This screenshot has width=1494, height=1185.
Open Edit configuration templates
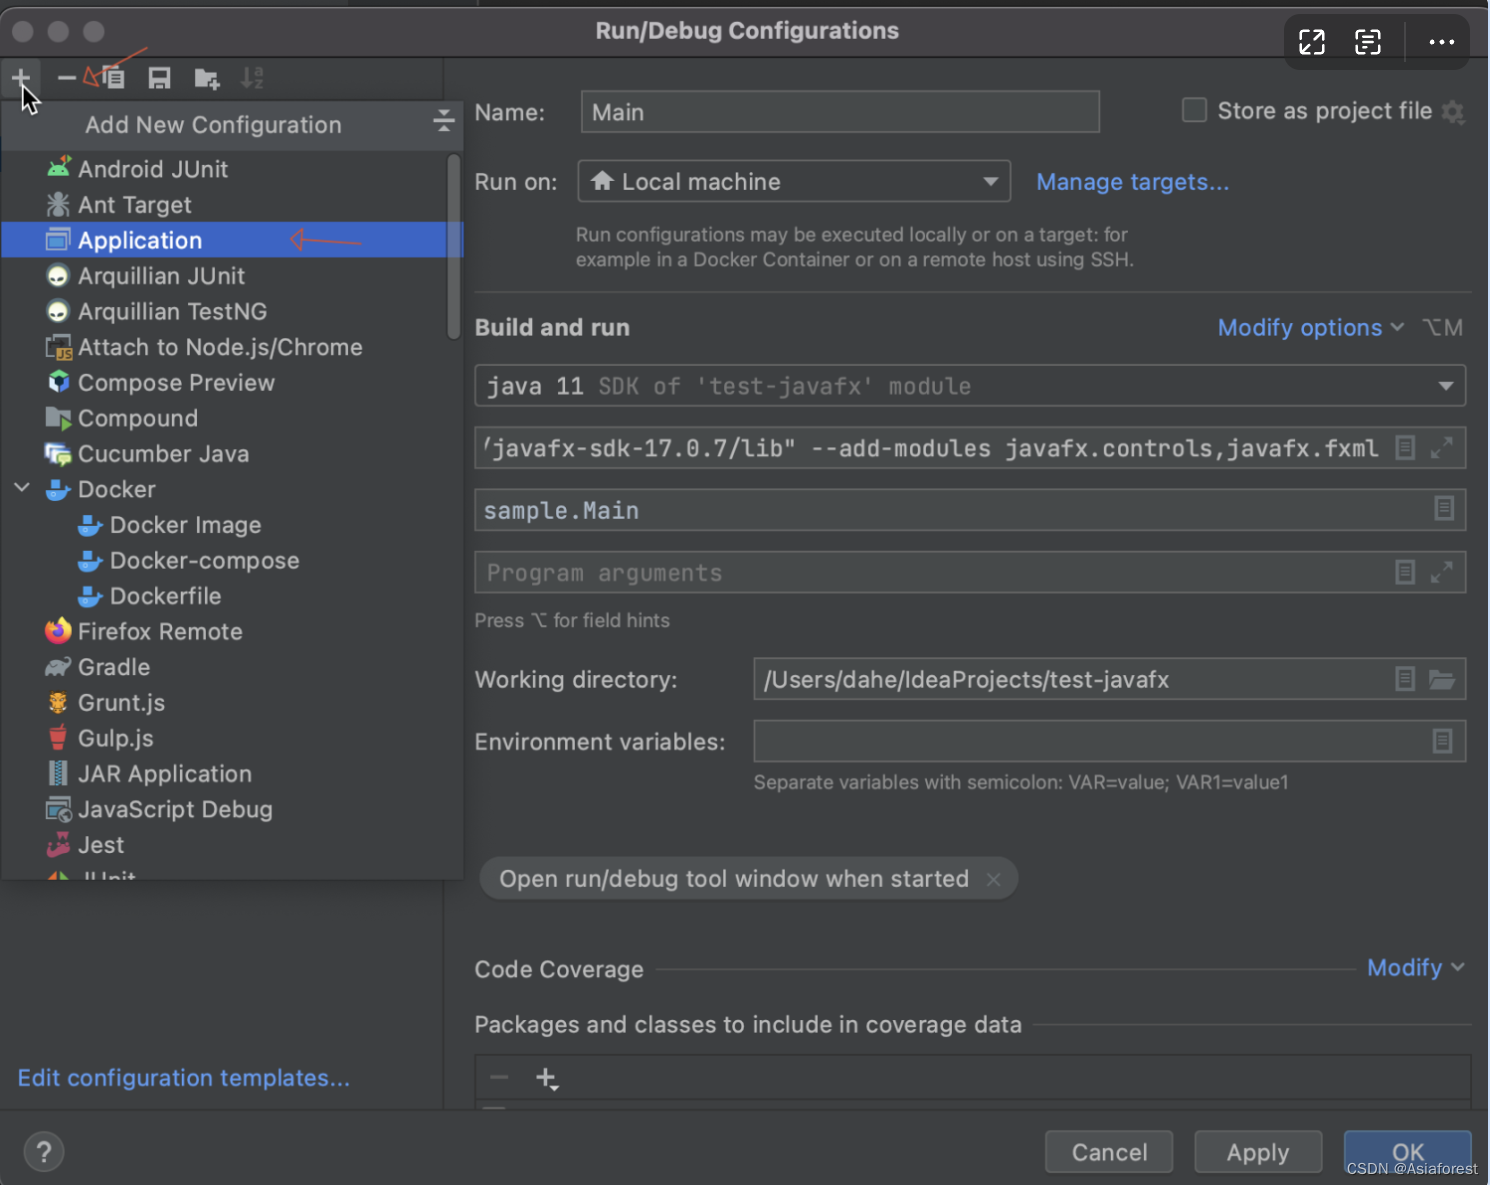point(183,1078)
